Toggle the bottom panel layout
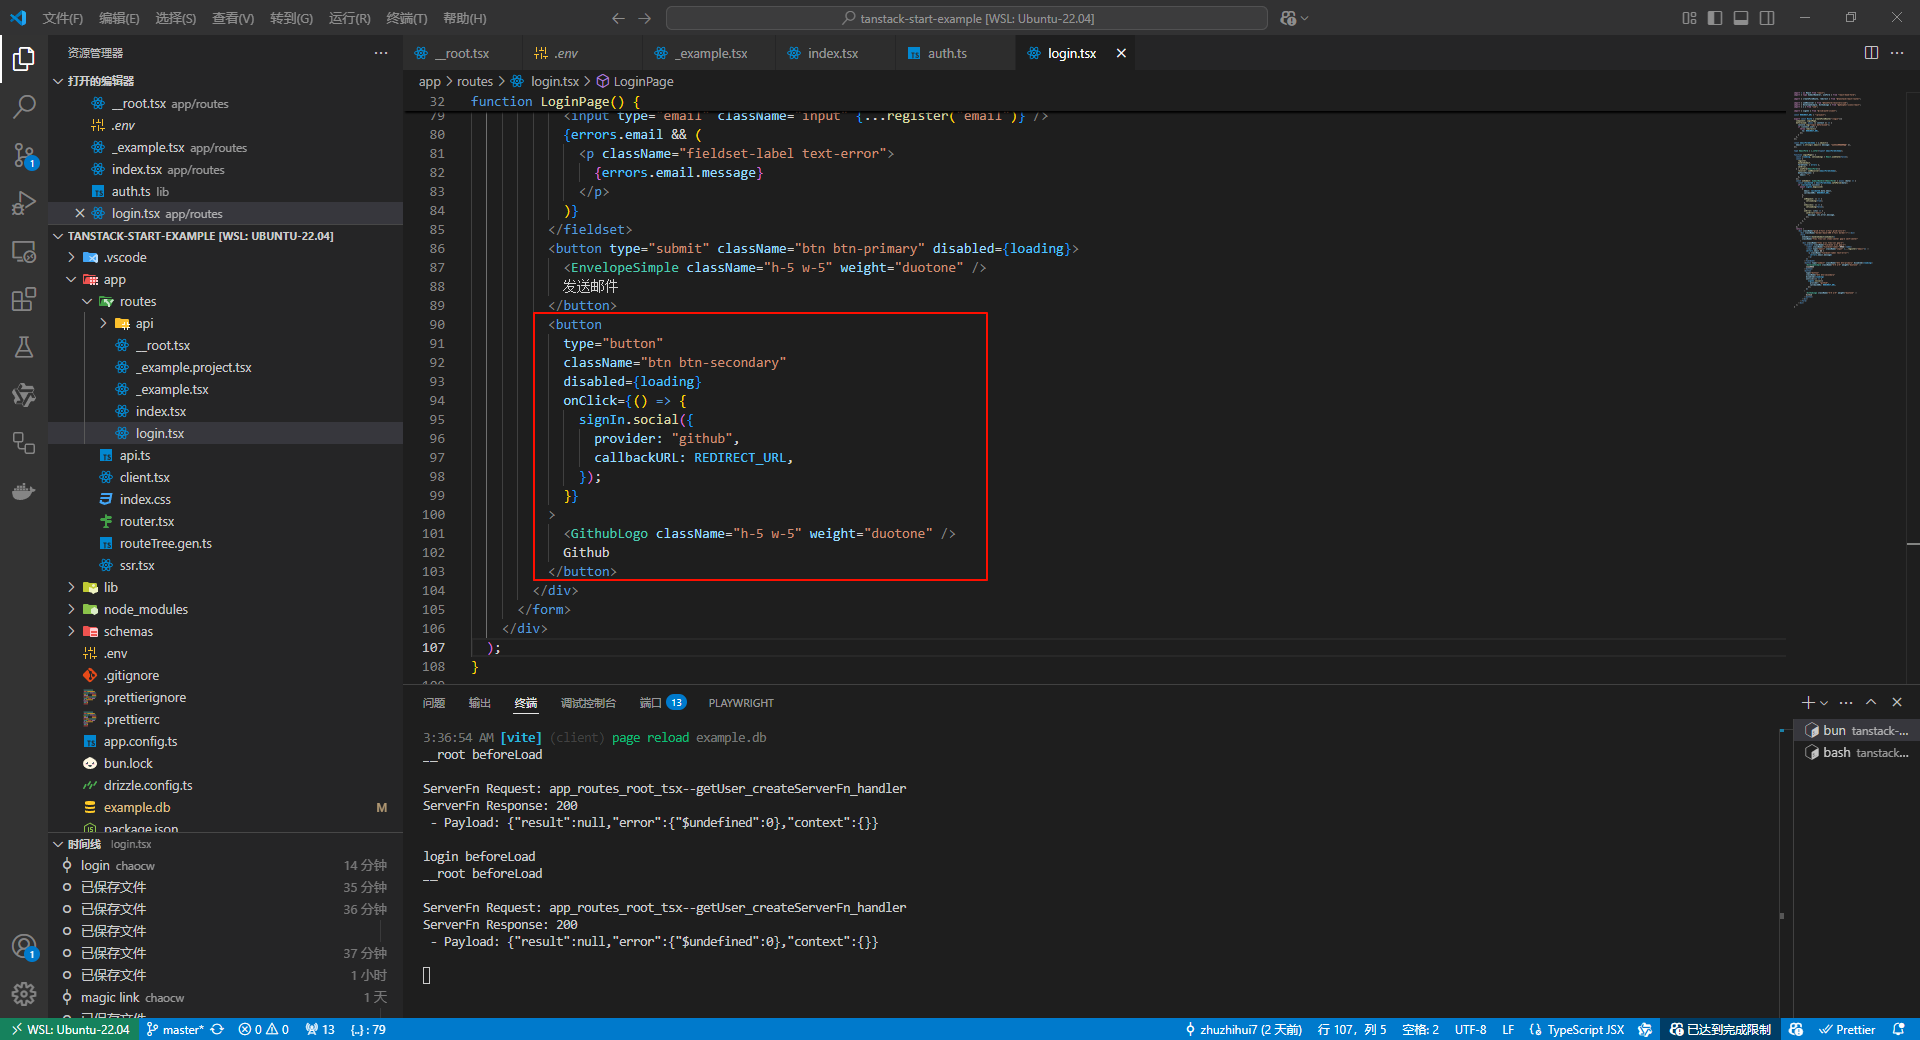1920x1040 pixels. [x=1741, y=18]
